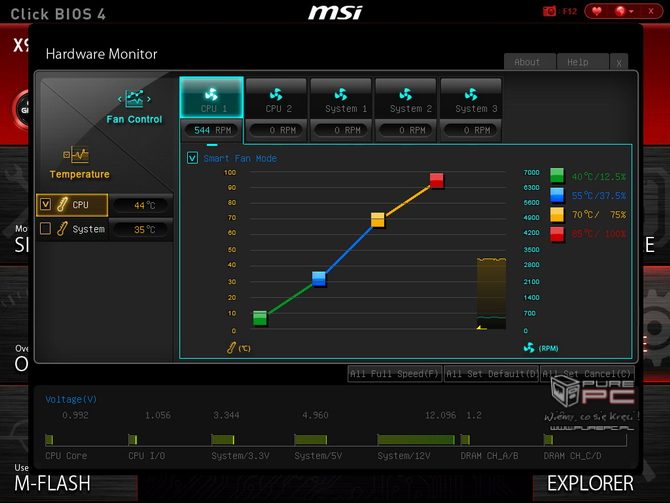Viewport: 670px width, 503px height.
Task: Select red point on the fan curve
Action: [x=437, y=180]
